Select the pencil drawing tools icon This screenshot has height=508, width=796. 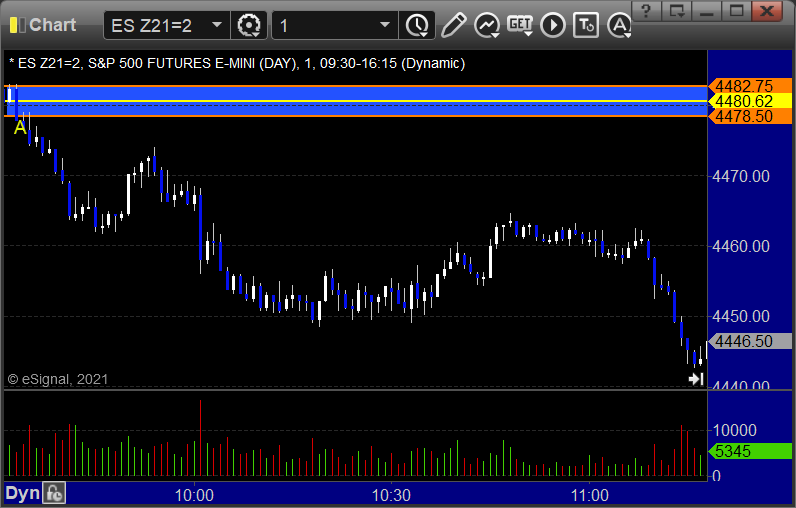pyautogui.click(x=453, y=25)
